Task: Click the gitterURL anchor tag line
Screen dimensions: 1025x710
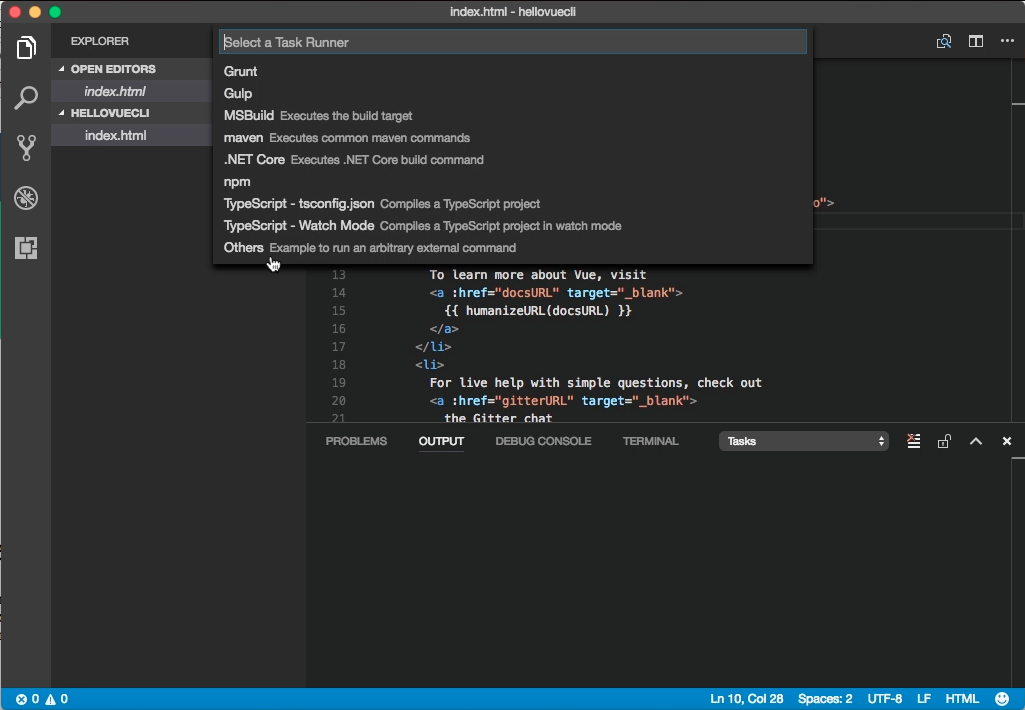Action: point(563,401)
